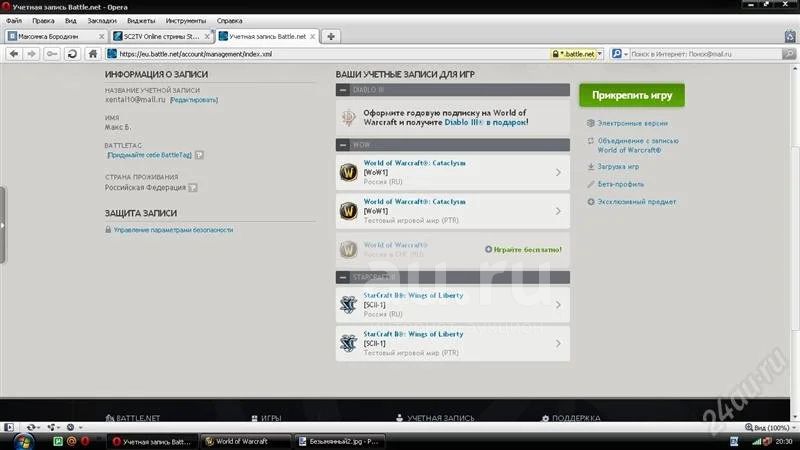Screen dimensions: 800x450
Task: Open the Opera Turbo icon in status bar
Action: pyautogui.click(x=70, y=427)
